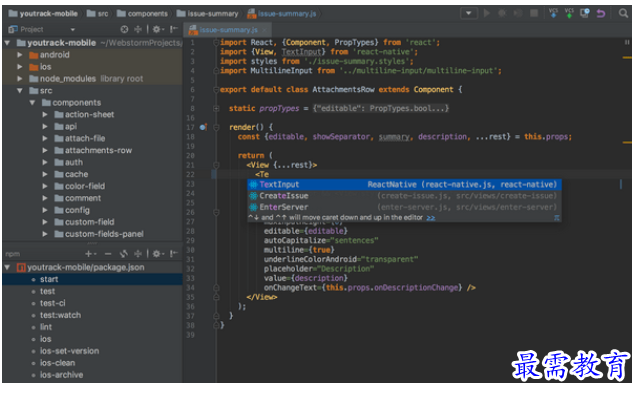Choose EnterServer completion suggestion
The image size is (636, 397).
coord(404,207)
